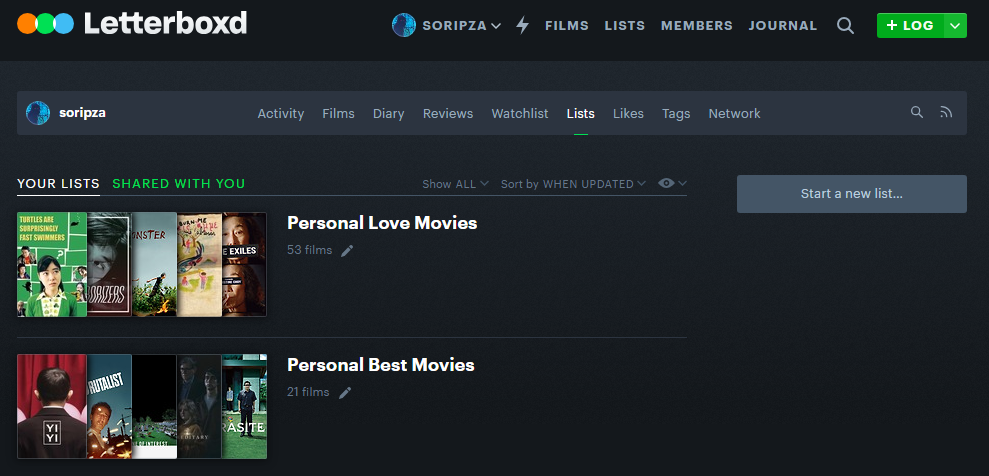Viewport: 989px width, 476px height.
Task: Switch to the Likes profile tab
Action: click(628, 113)
